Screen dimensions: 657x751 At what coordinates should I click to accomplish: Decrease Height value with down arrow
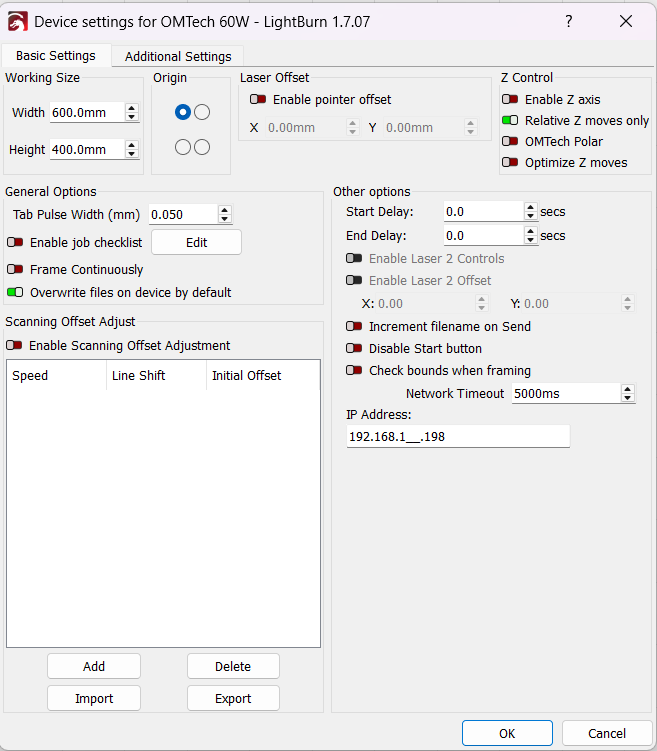[x=132, y=153]
